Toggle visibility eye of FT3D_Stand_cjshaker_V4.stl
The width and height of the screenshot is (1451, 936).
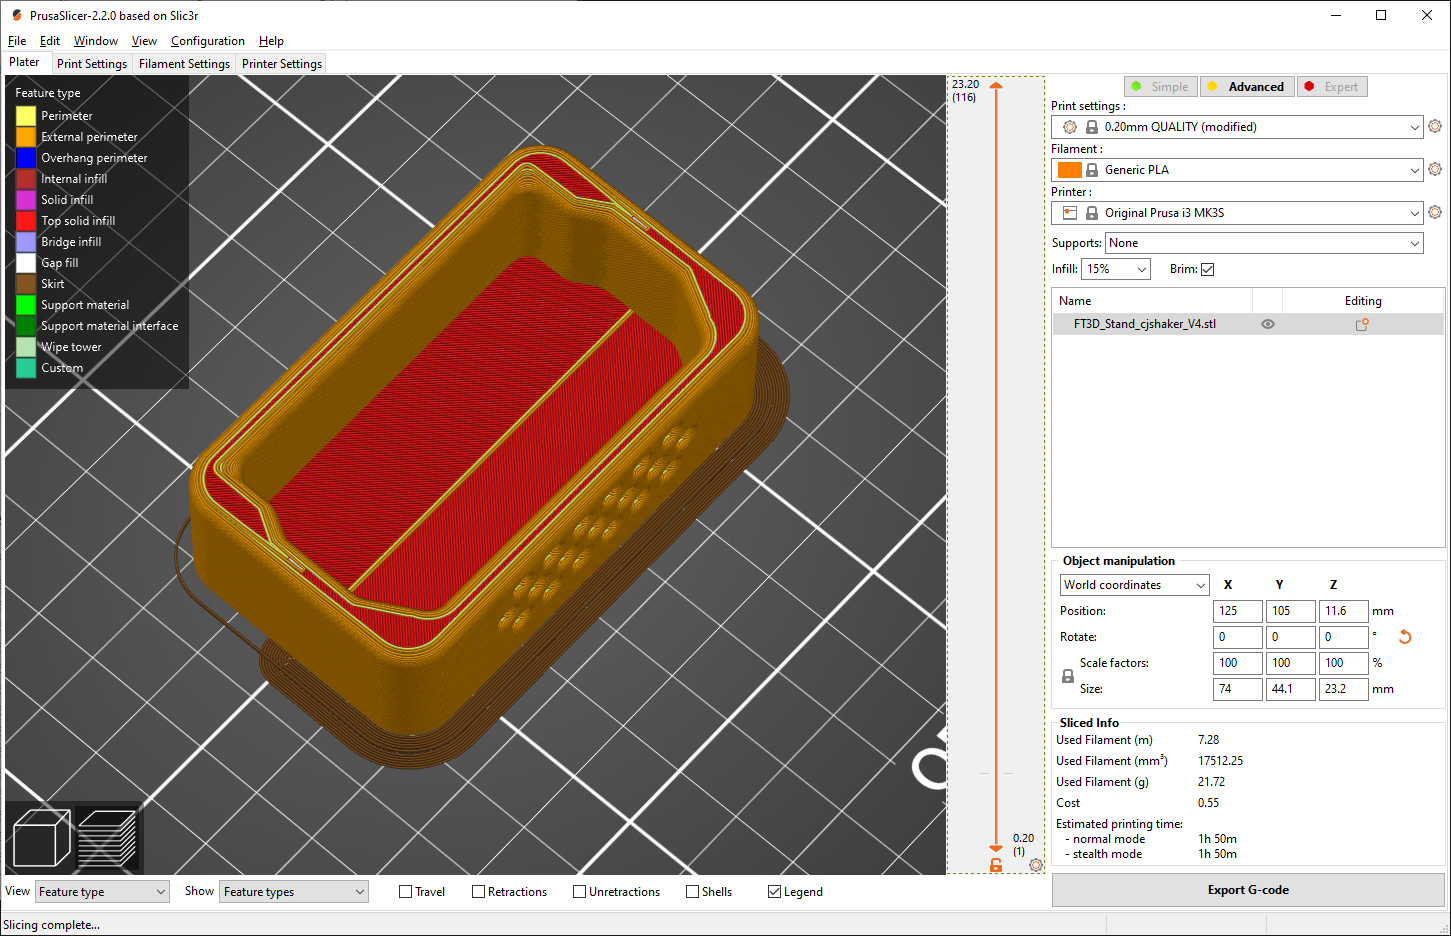tap(1268, 324)
